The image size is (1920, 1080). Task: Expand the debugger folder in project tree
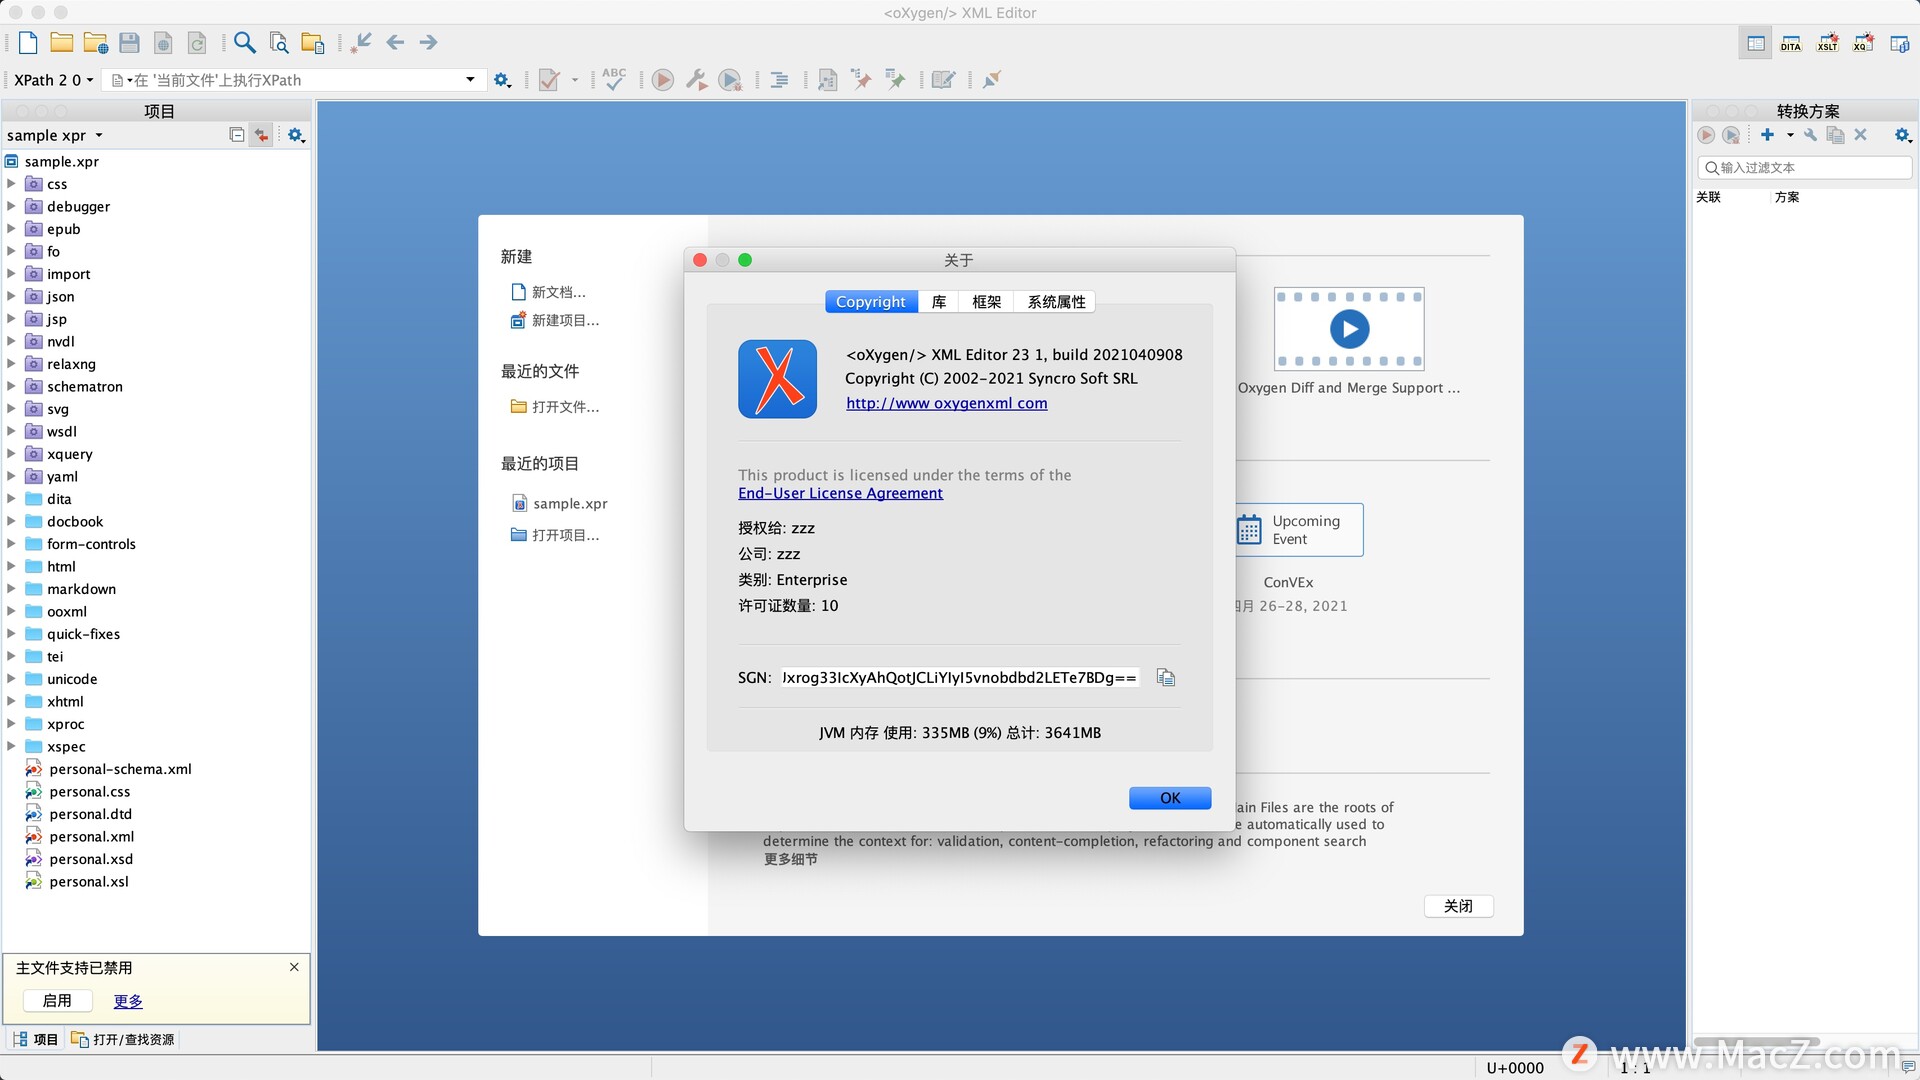[x=11, y=206]
